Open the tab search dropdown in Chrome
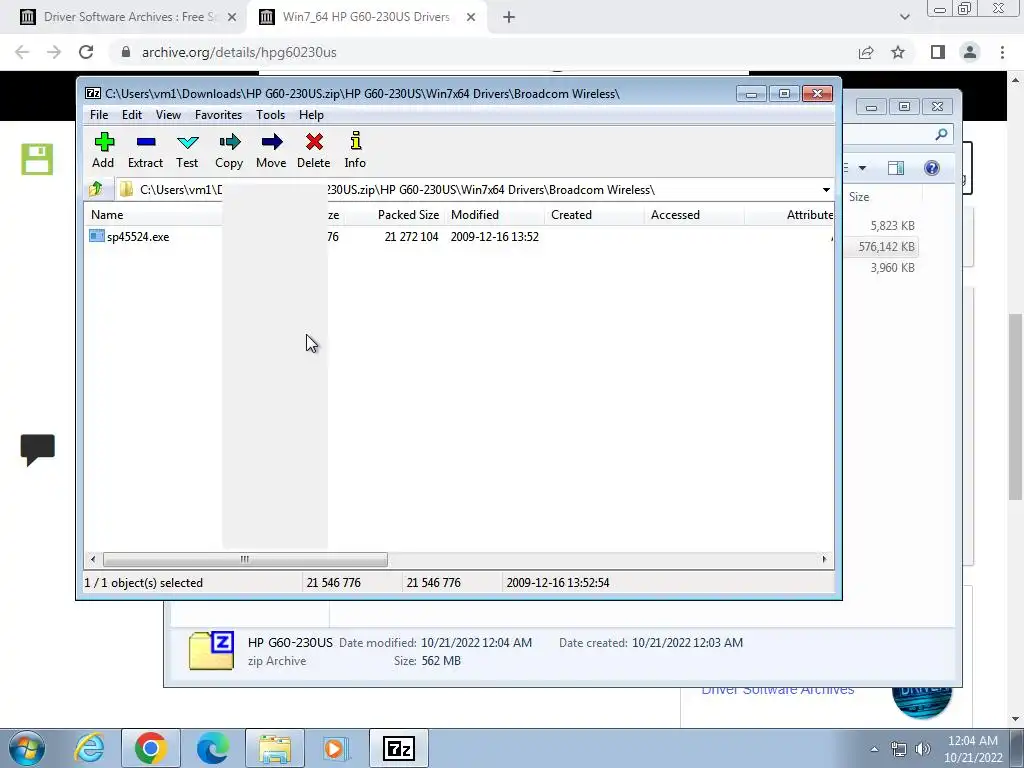 (904, 18)
